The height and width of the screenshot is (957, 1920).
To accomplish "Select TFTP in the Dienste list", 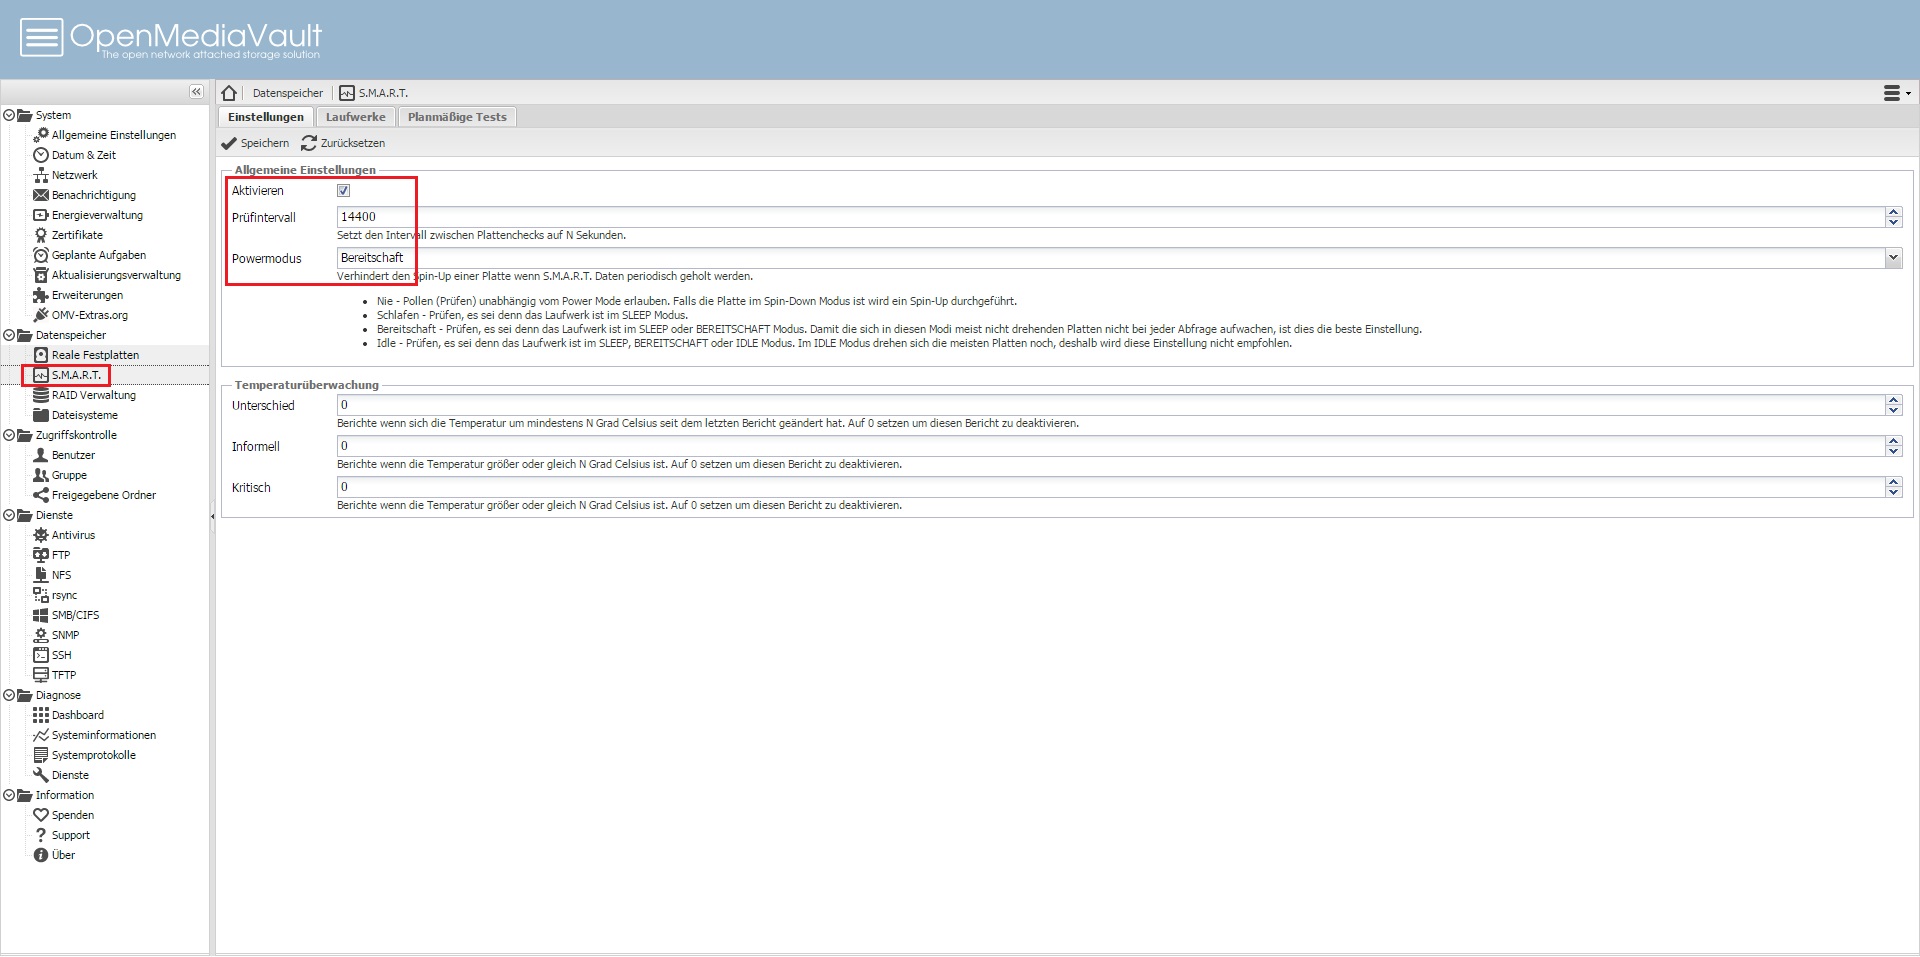I will click(x=64, y=675).
